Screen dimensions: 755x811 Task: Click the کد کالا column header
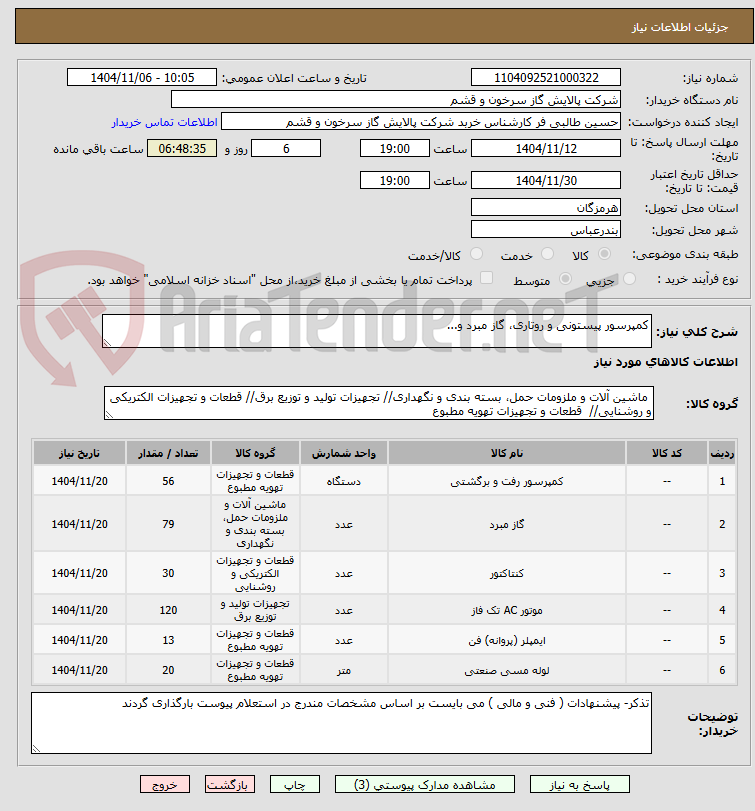[x=667, y=453]
